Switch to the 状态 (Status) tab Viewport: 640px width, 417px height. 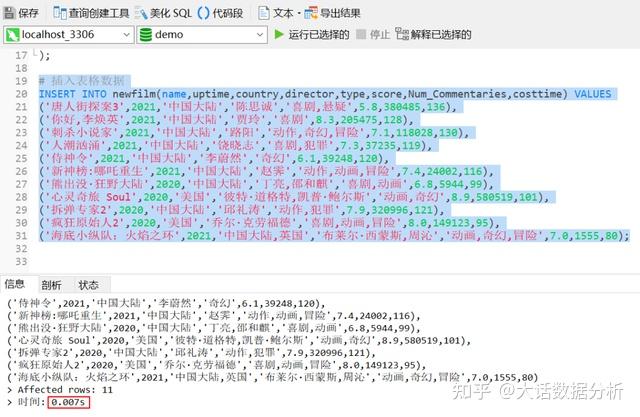(88, 285)
